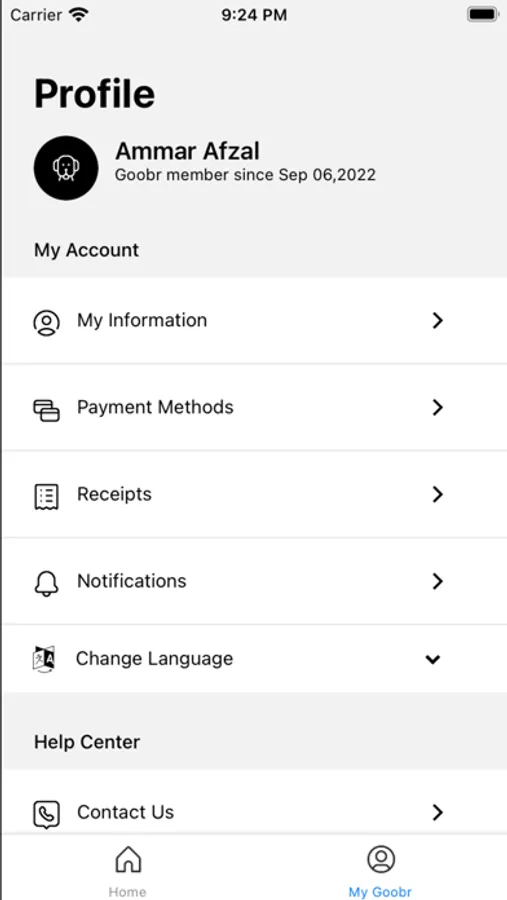Expand the Change Language dropdown arrow
507x900 pixels.
[x=432, y=659]
